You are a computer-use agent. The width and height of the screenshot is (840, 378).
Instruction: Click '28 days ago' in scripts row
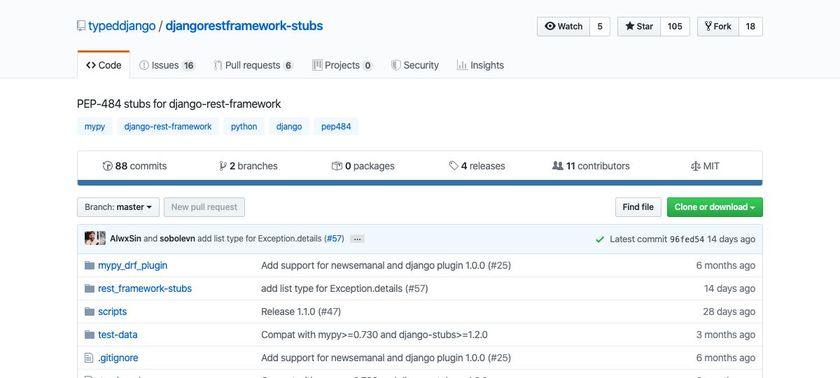tap(729, 312)
